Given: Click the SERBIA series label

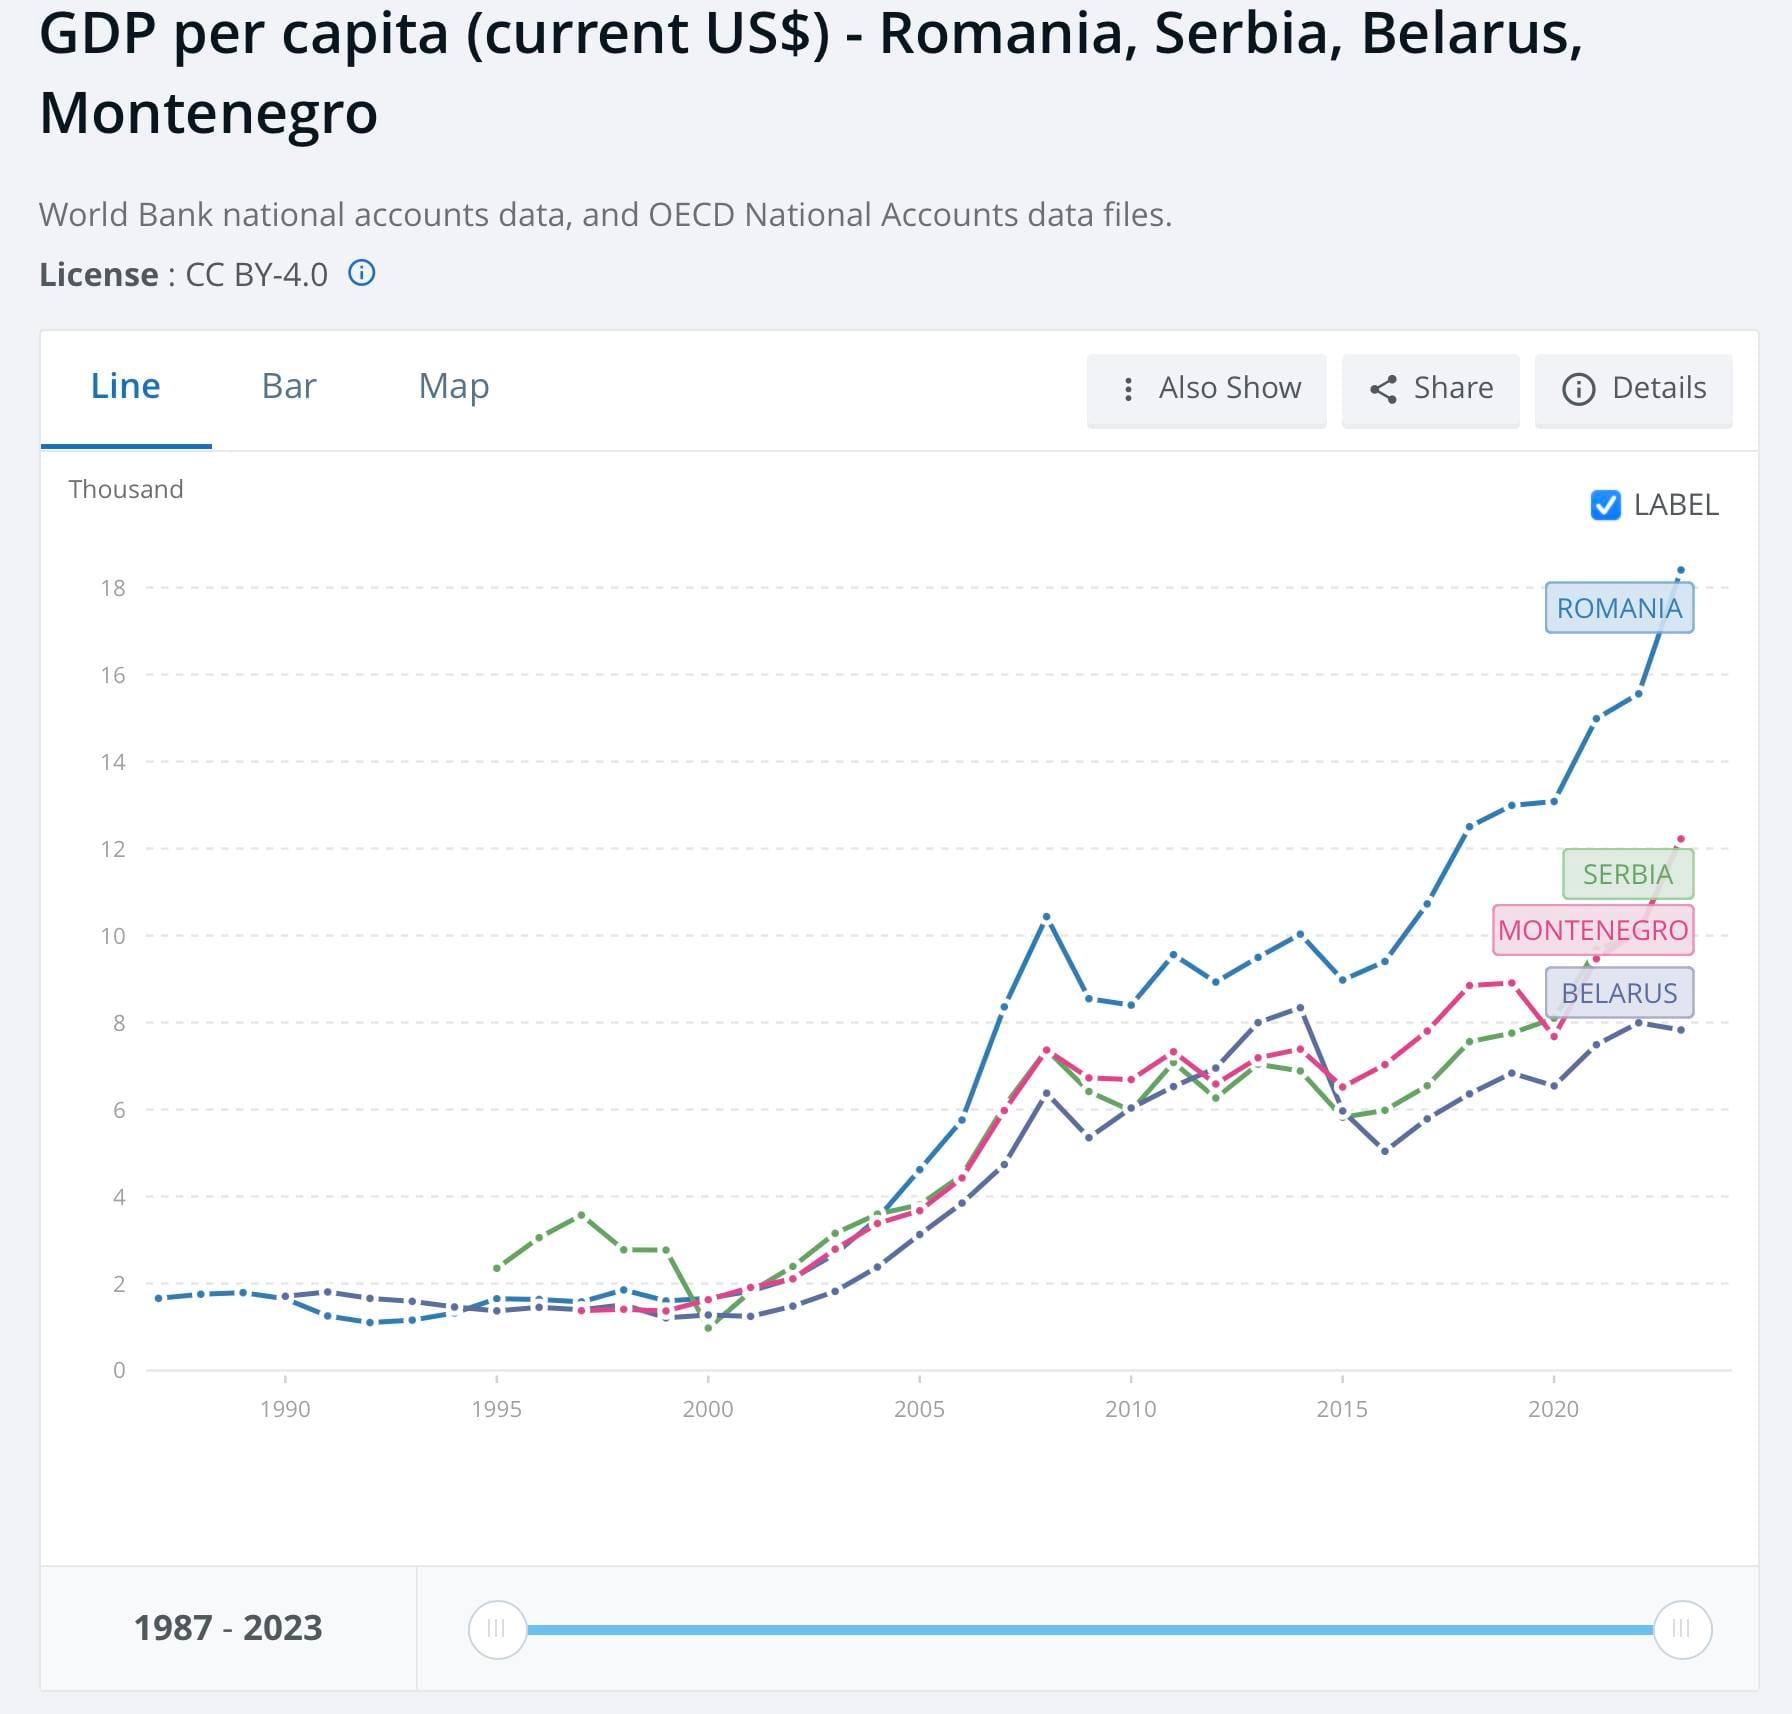Looking at the screenshot, I should point(1627,874).
